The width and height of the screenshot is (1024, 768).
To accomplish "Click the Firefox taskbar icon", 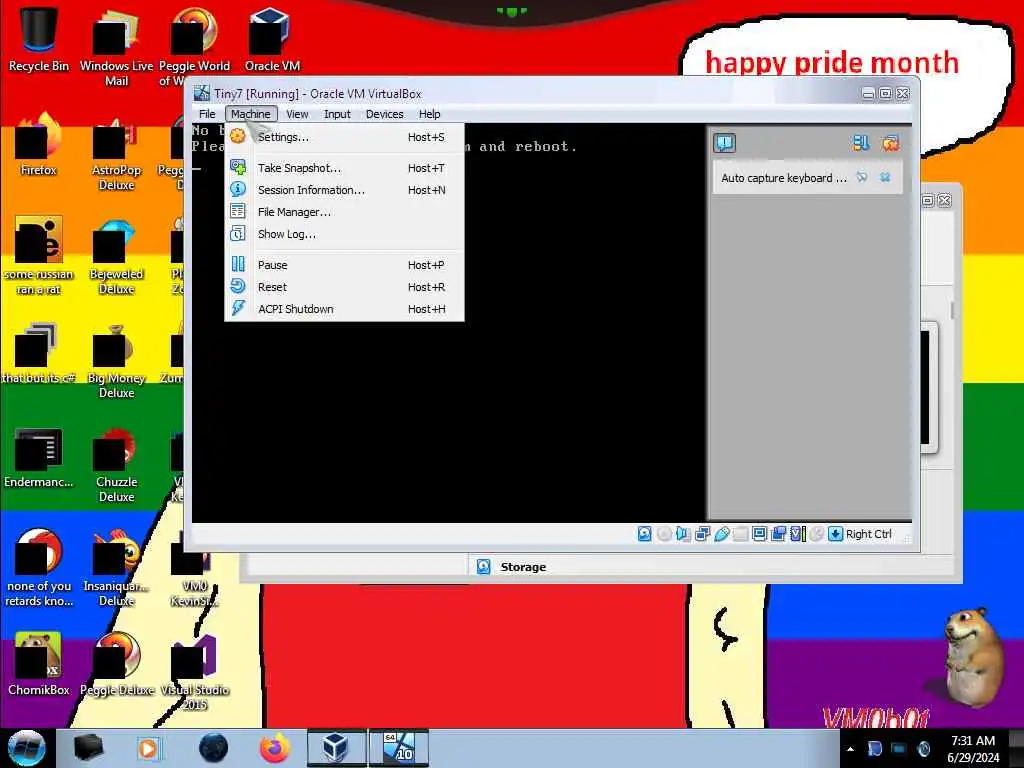I will click(x=275, y=748).
